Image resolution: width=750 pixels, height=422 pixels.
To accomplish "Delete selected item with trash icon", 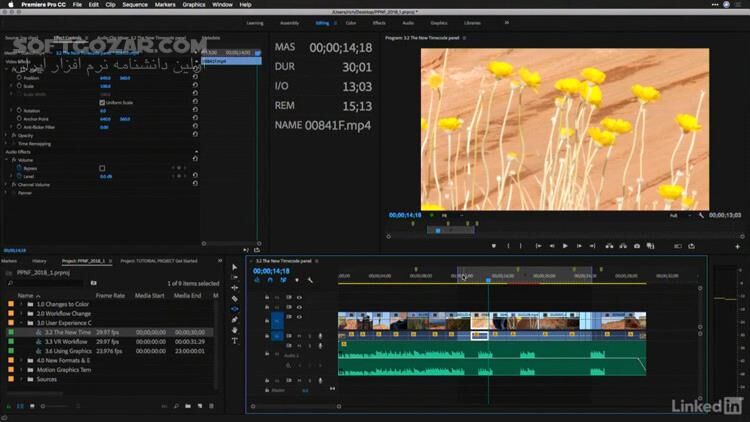I will pyautogui.click(x=211, y=406).
